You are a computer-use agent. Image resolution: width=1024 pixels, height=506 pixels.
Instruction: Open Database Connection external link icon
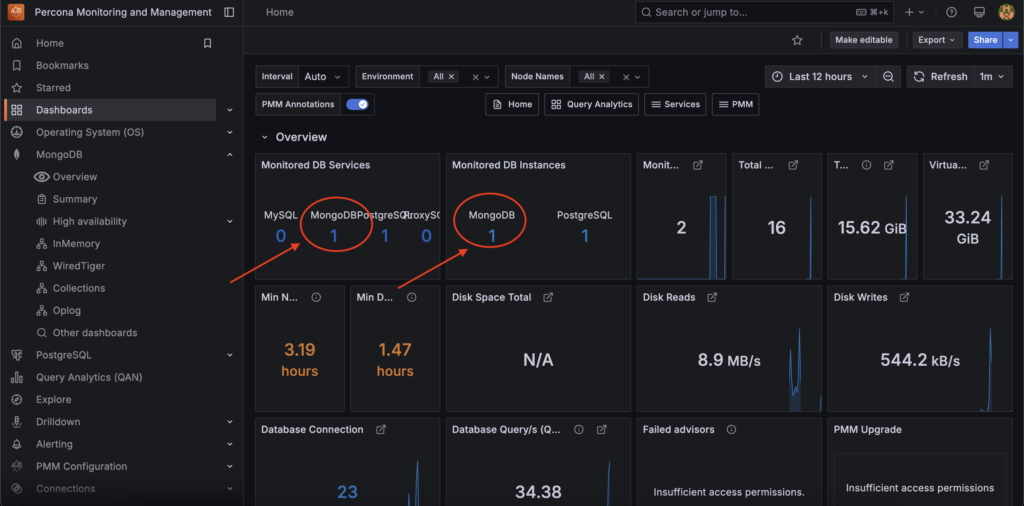point(381,430)
